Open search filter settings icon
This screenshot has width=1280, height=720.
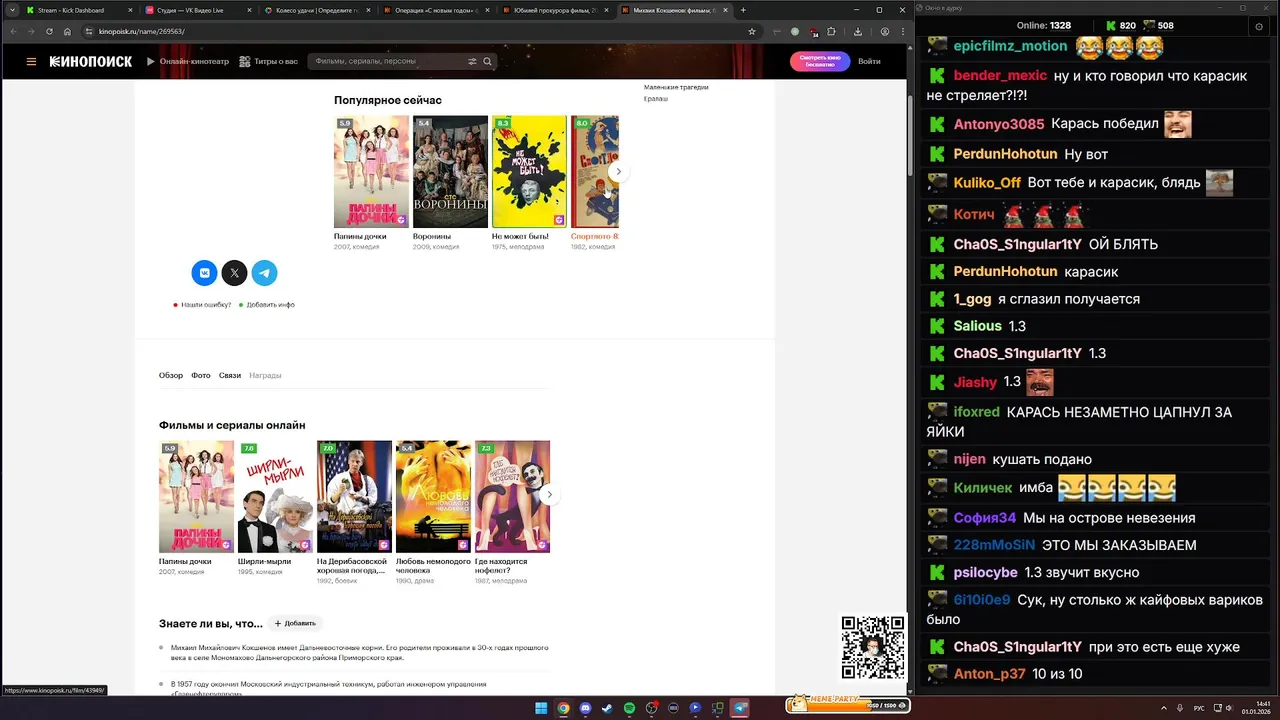(x=472, y=61)
